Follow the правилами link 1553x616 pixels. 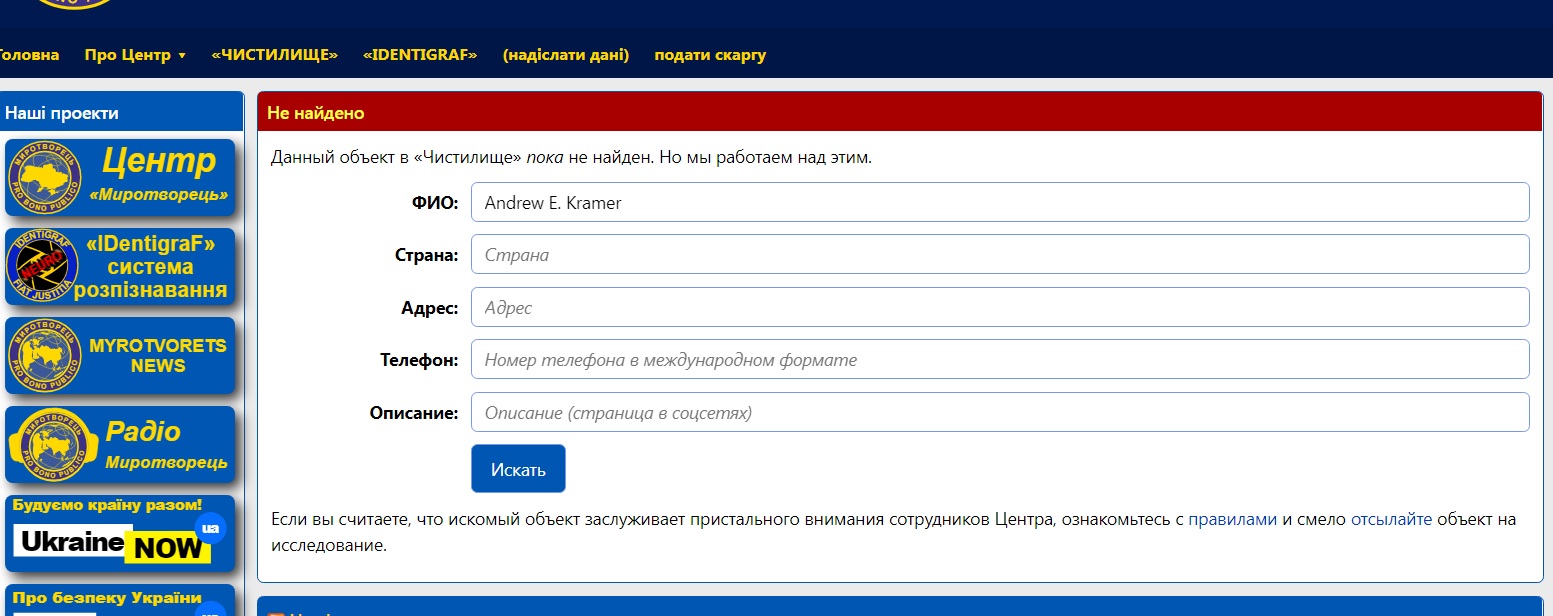(1232, 519)
